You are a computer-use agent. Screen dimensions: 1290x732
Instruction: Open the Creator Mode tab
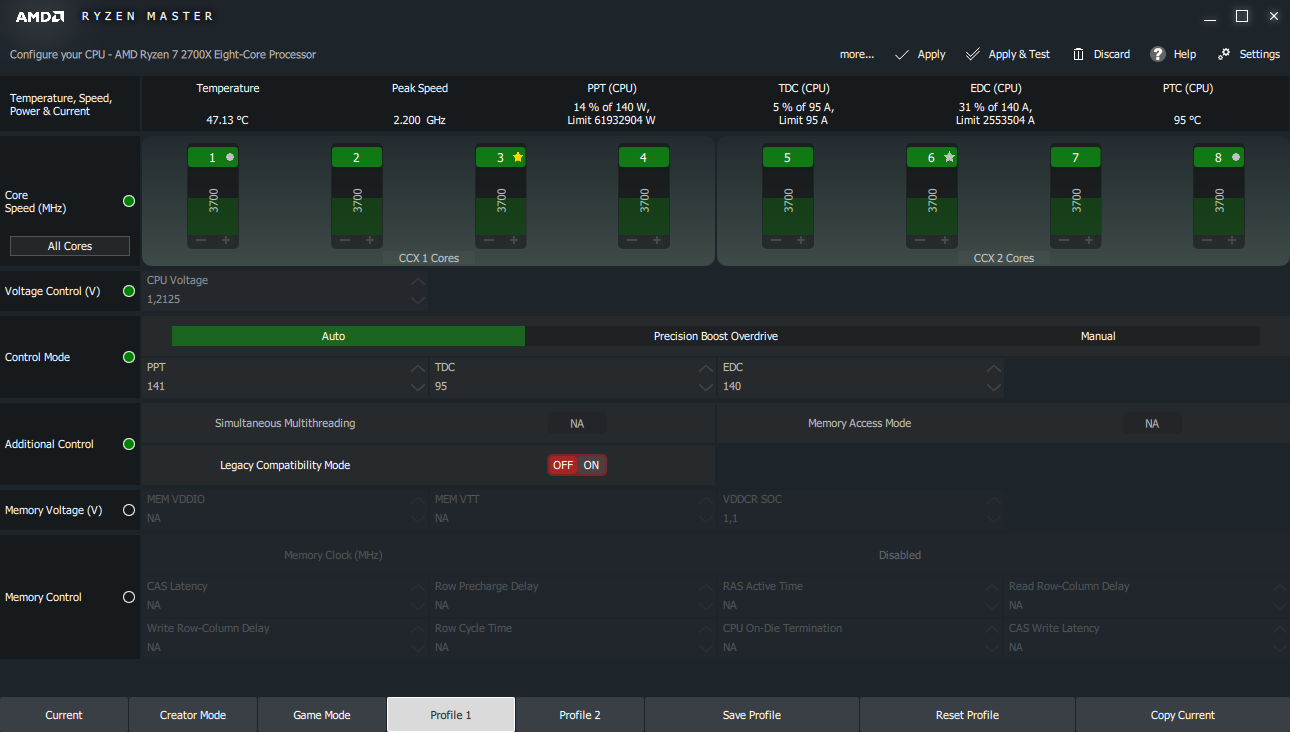coord(193,715)
